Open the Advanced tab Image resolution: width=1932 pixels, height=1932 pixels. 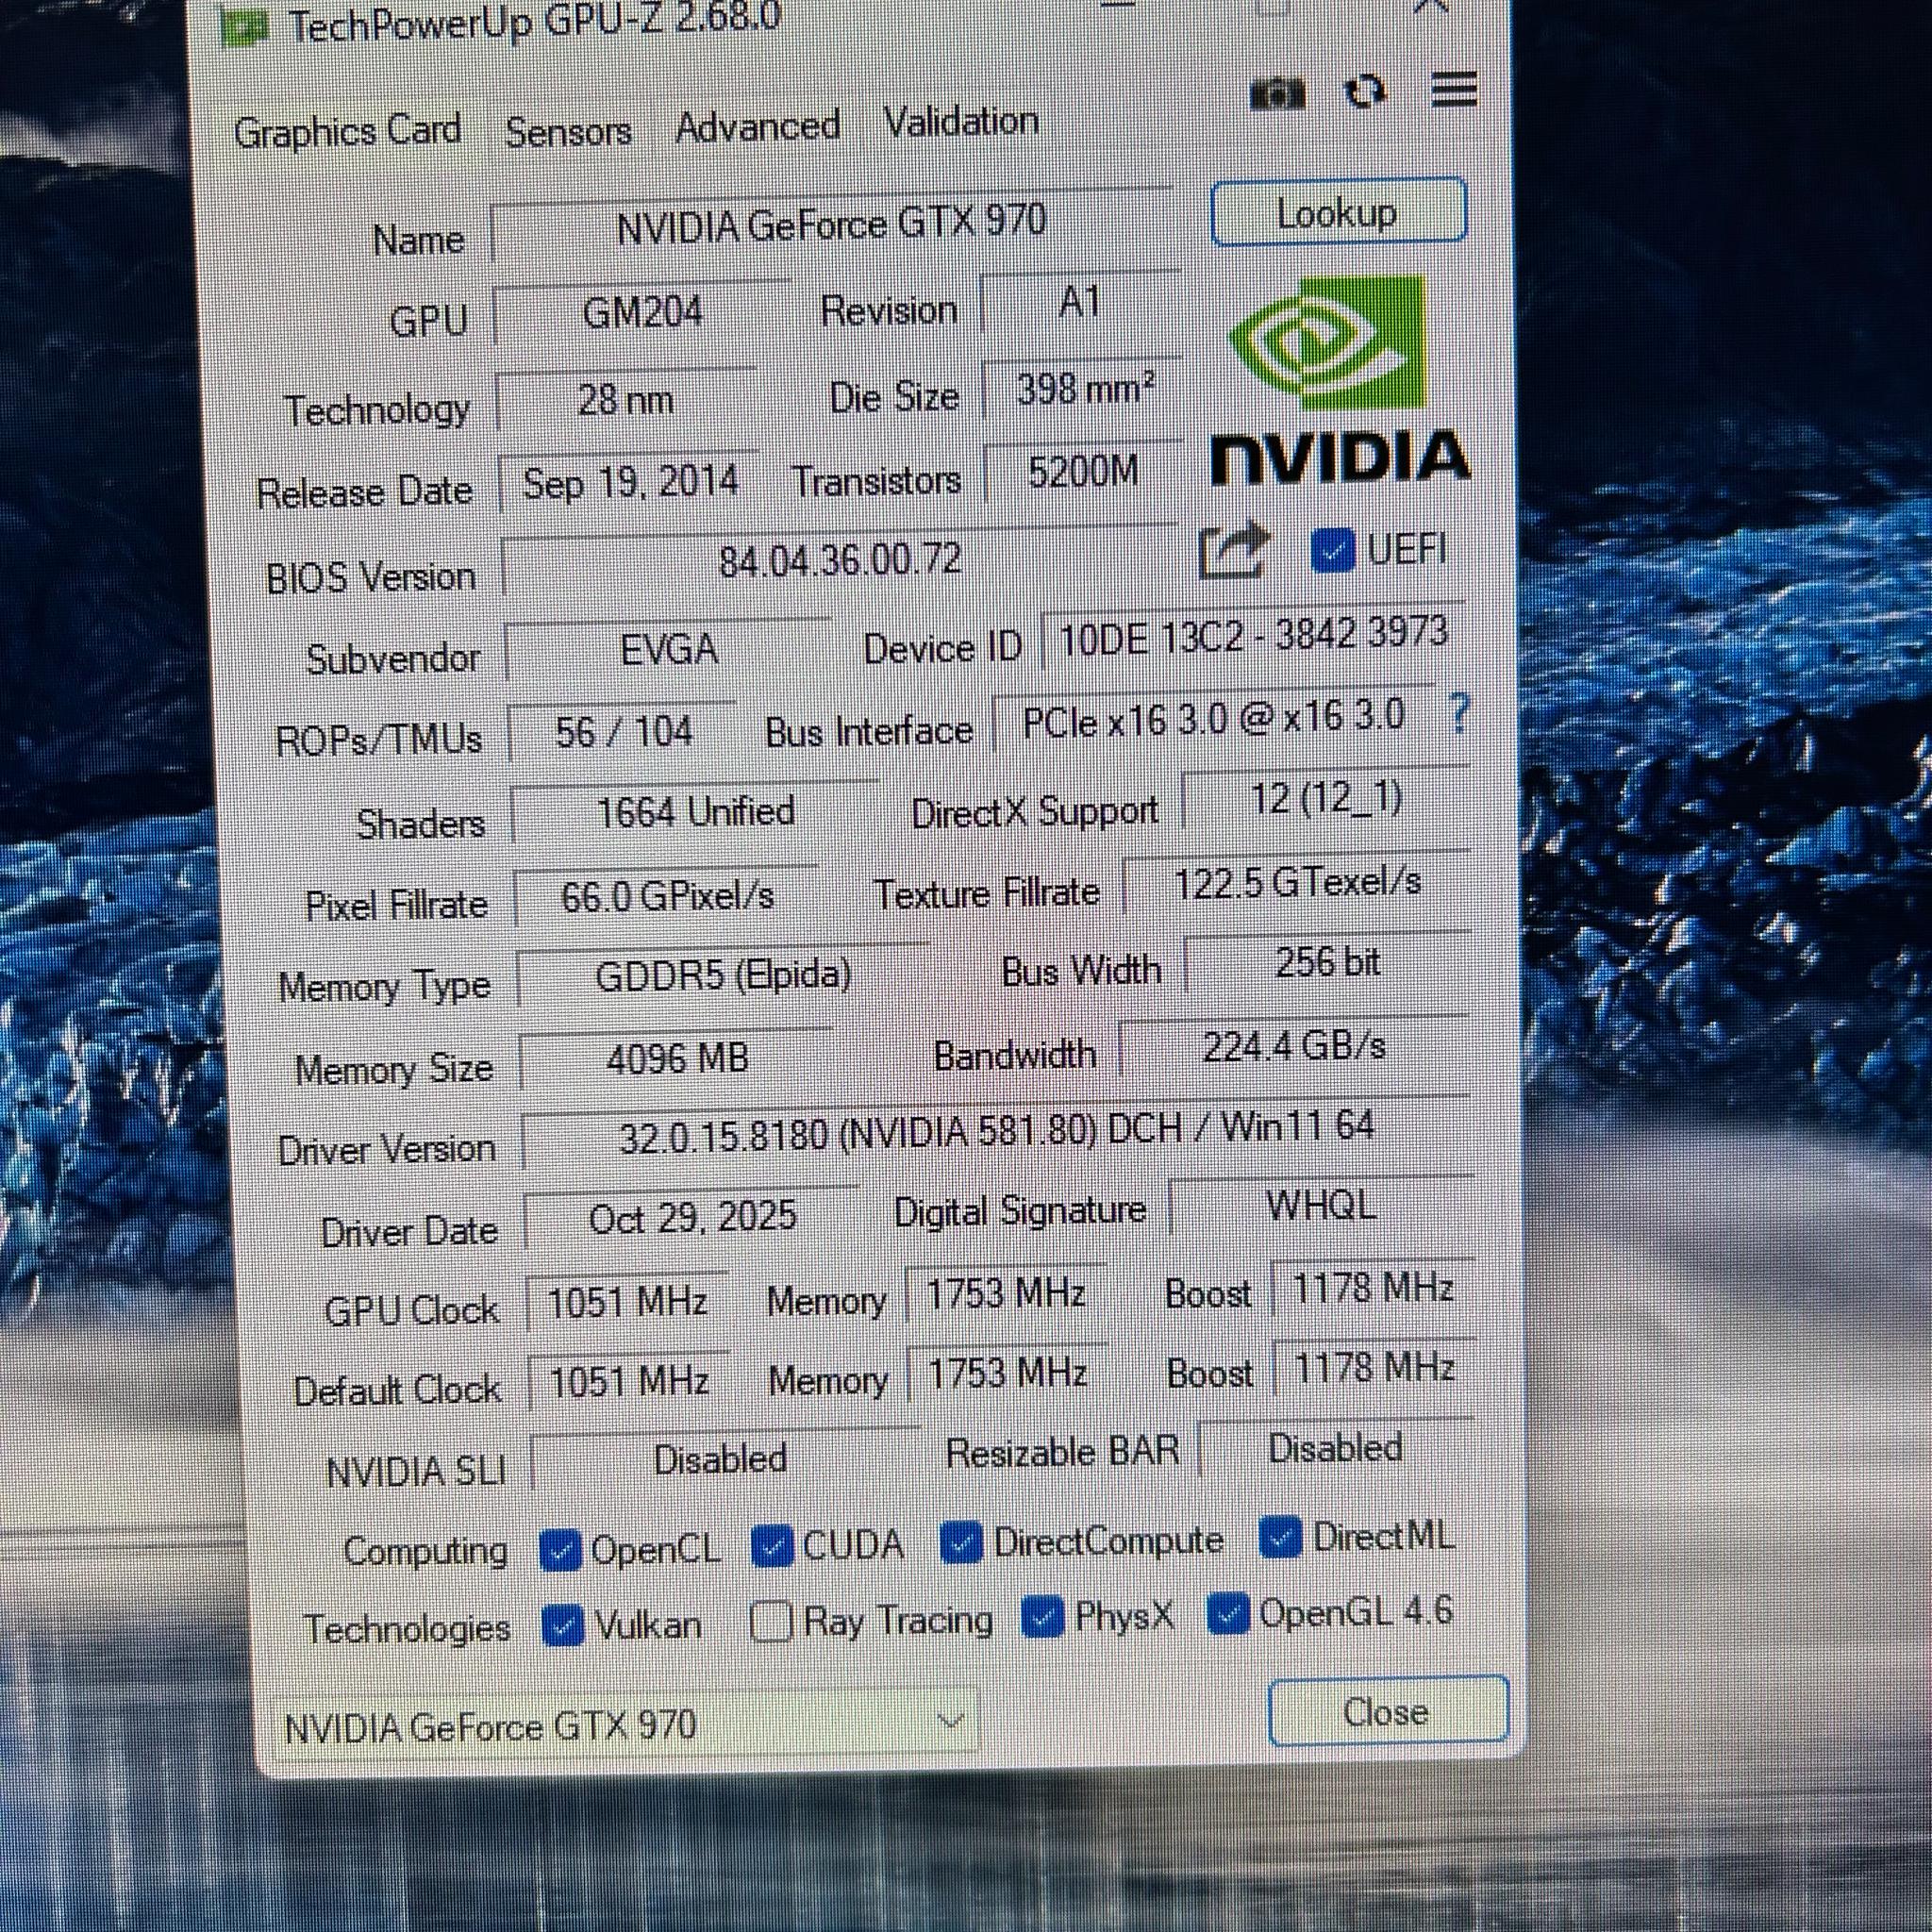[x=757, y=127]
